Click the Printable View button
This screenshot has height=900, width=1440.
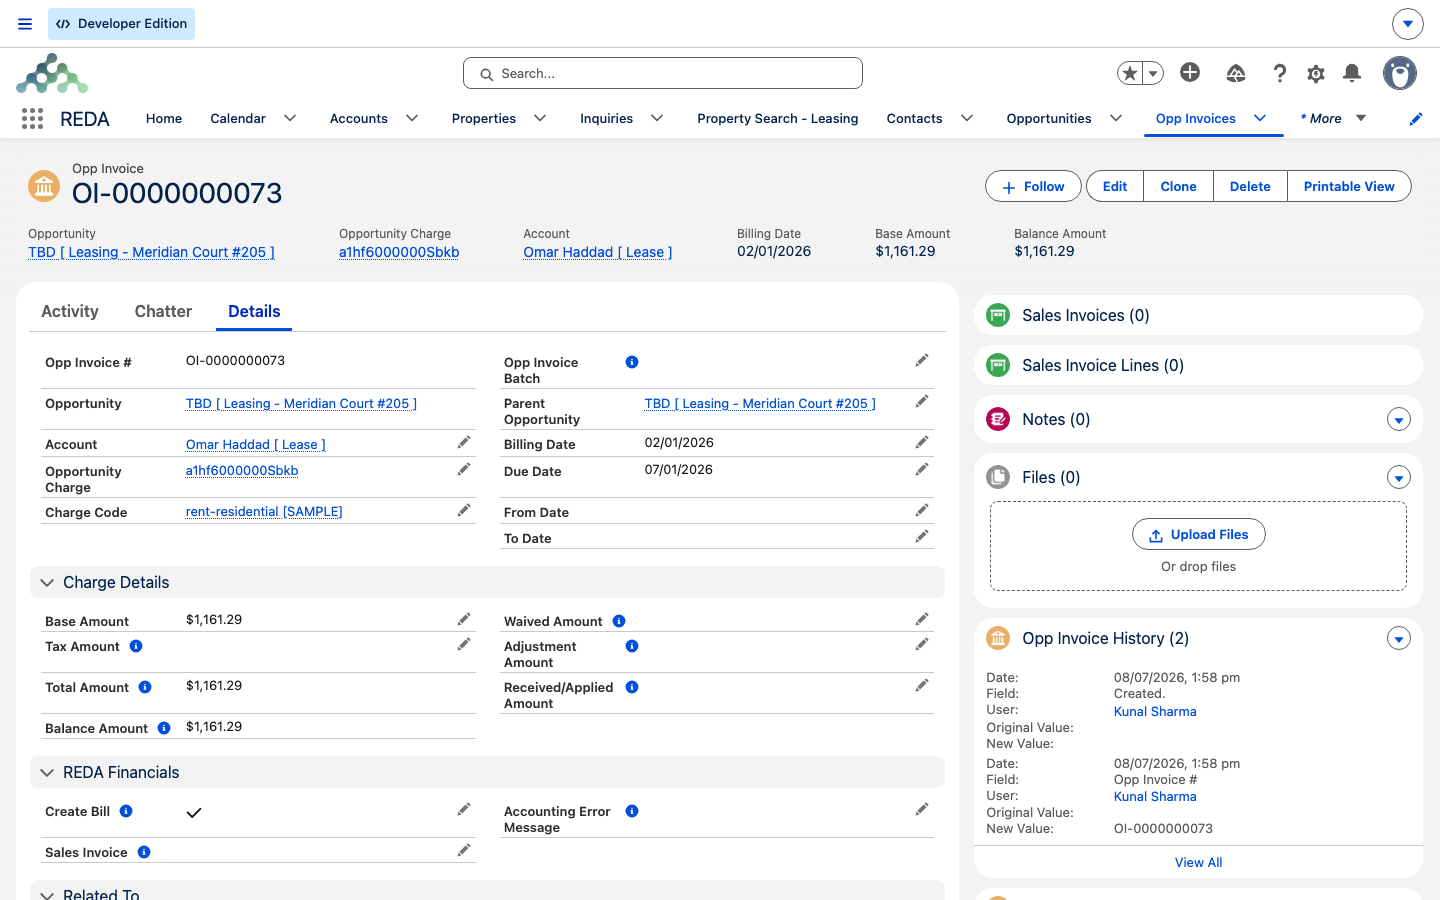tap(1349, 187)
